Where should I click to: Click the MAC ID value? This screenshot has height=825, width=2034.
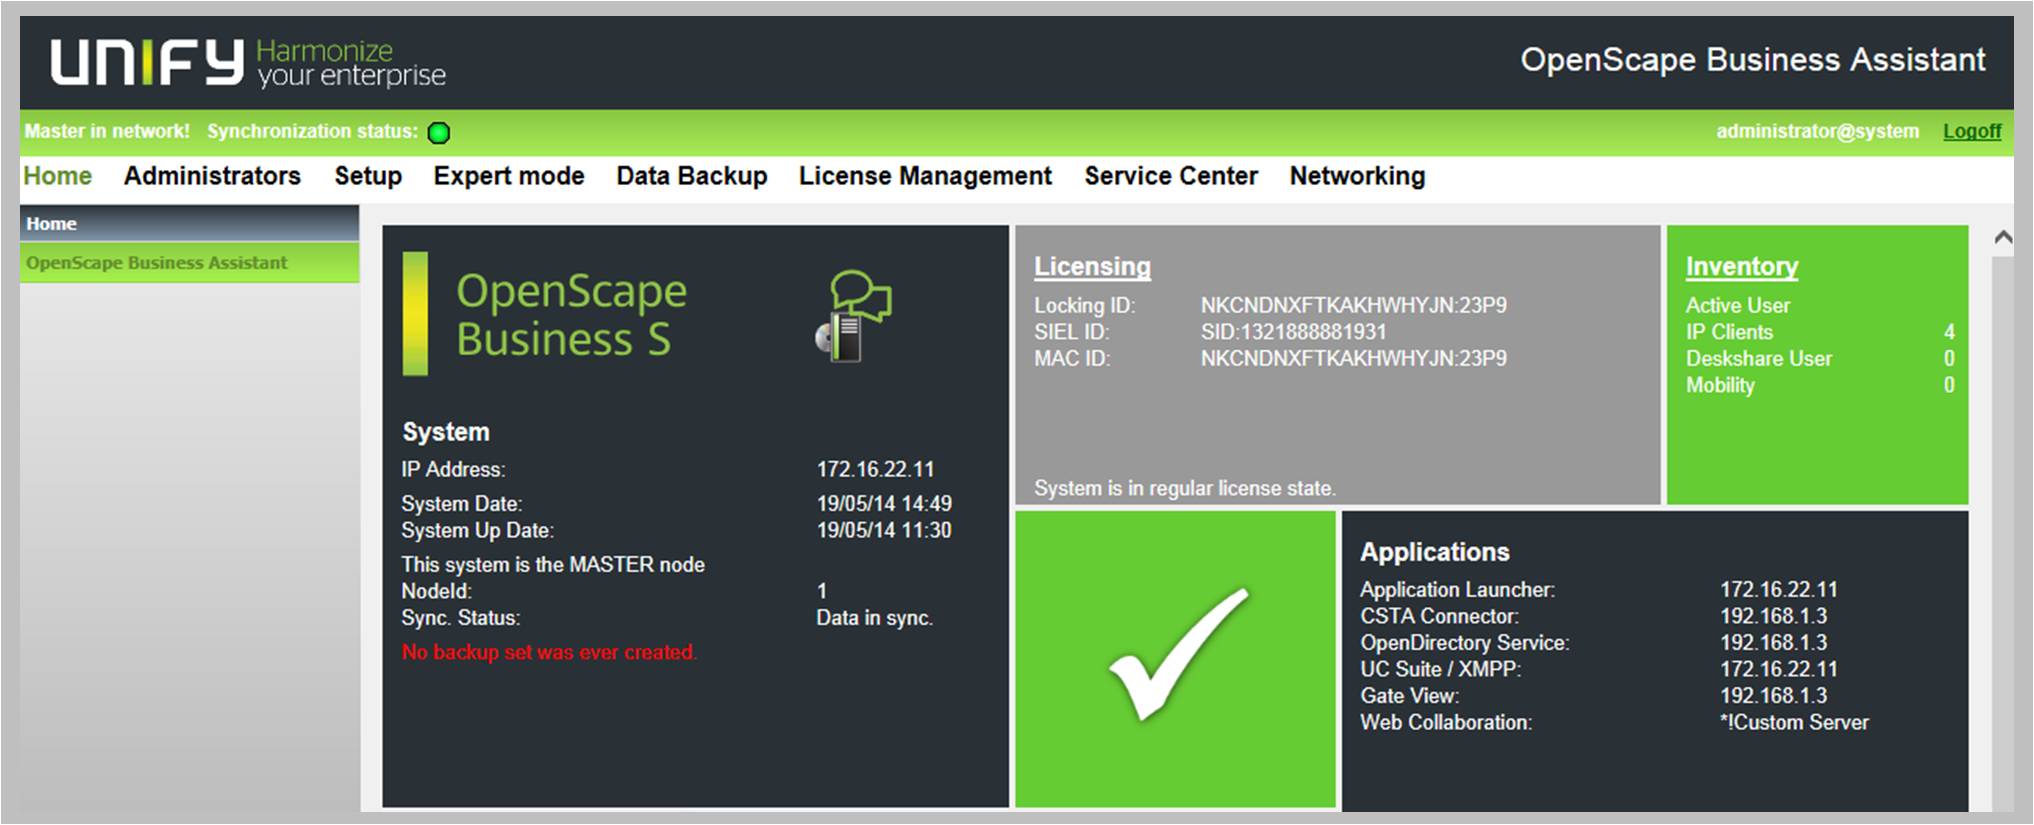[1353, 358]
